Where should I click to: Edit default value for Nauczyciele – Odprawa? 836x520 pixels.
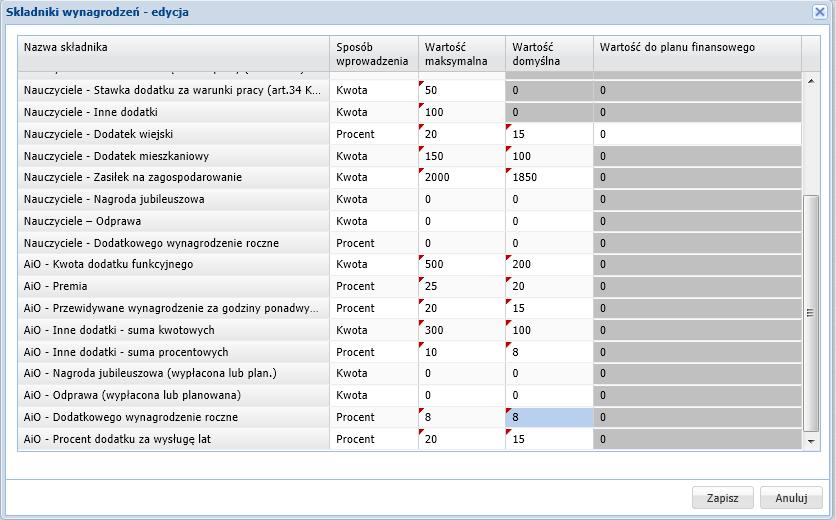pos(549,221)
